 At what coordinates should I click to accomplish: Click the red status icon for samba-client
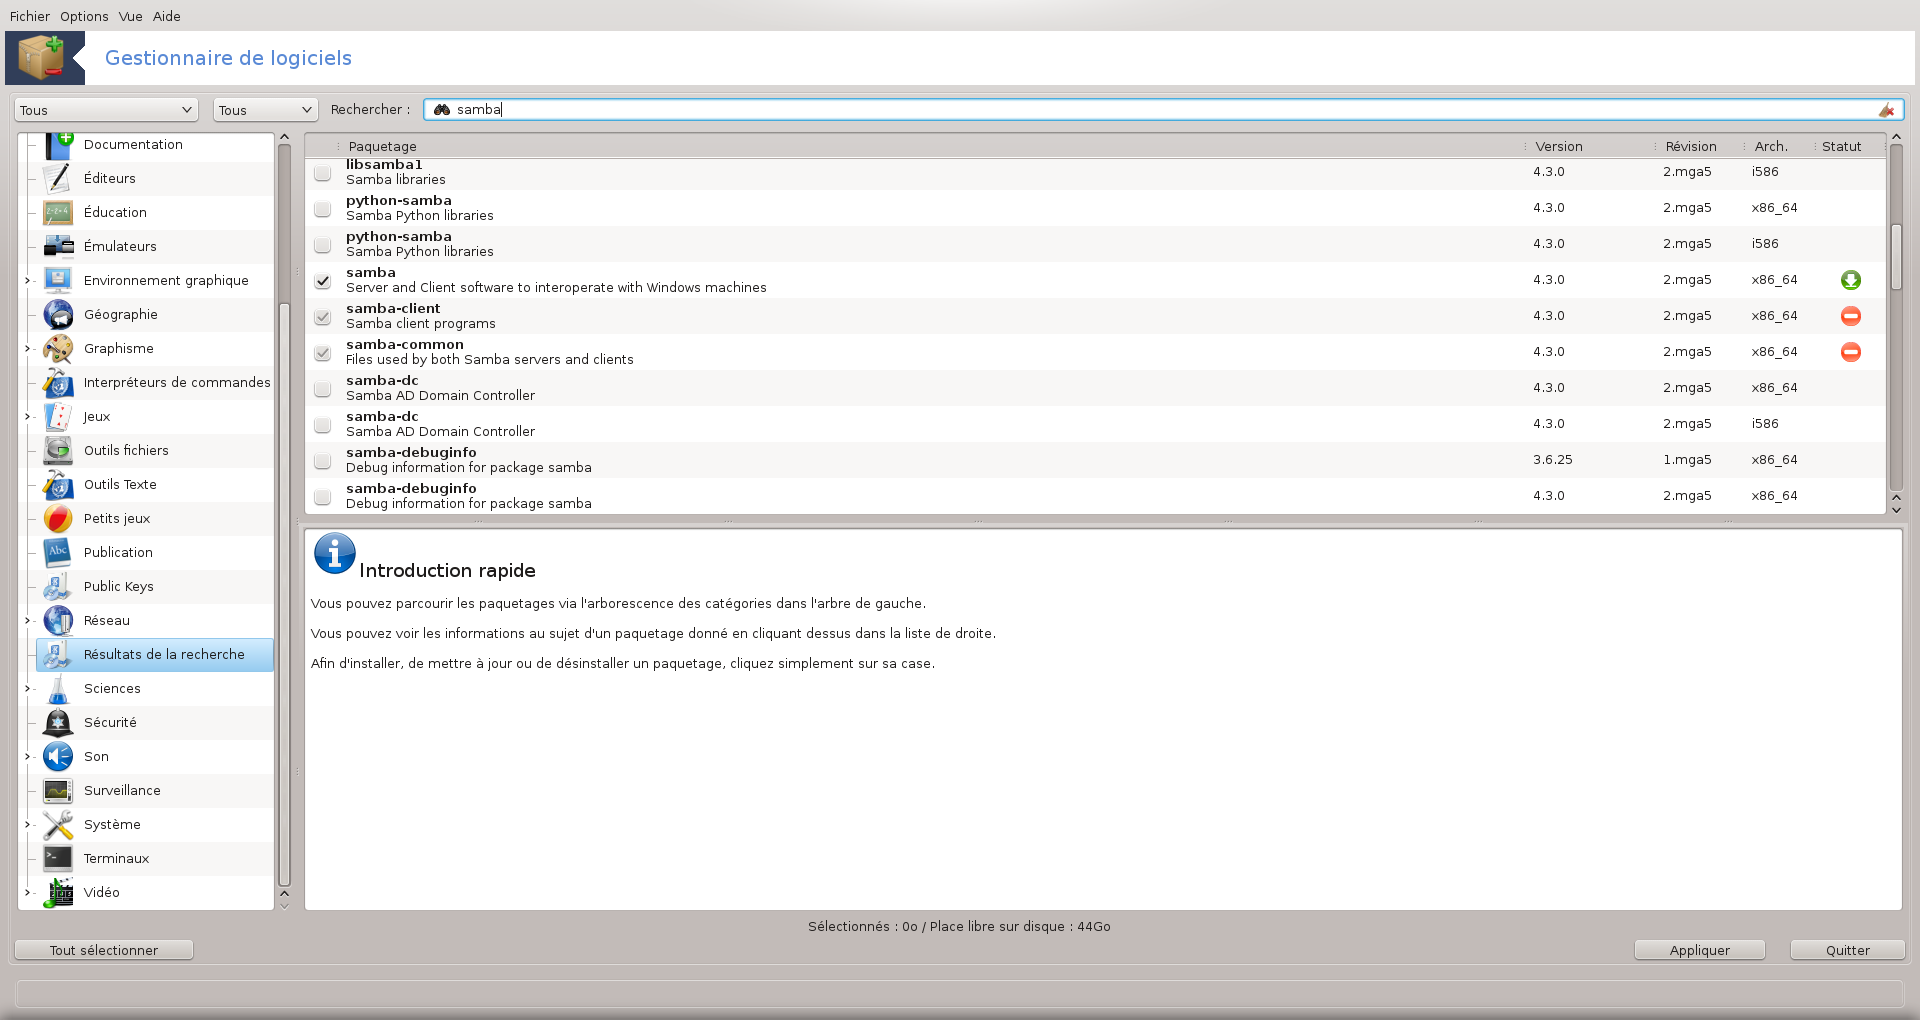(1851, 316)
